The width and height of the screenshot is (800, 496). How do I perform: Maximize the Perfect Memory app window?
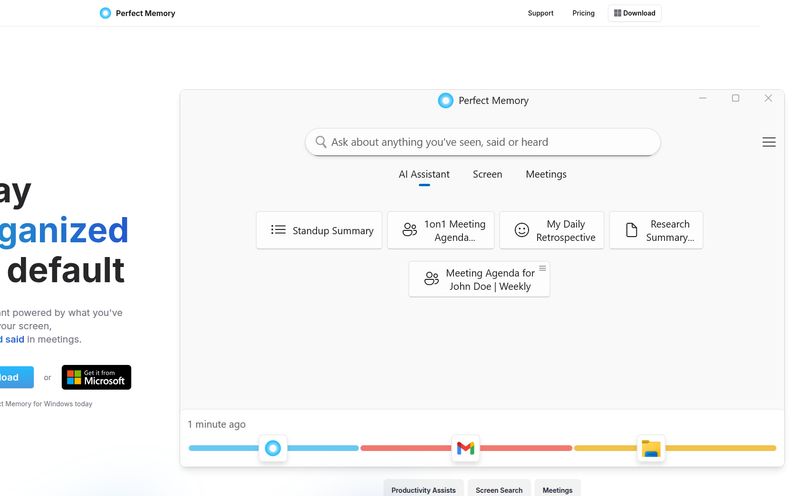point(735,98)
